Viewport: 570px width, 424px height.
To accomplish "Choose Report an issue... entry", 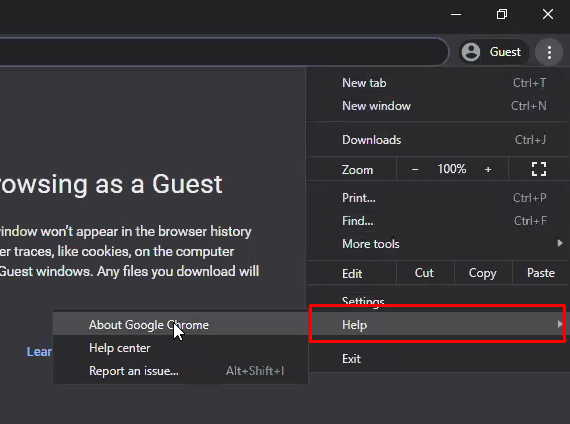I will coord(180,371).
